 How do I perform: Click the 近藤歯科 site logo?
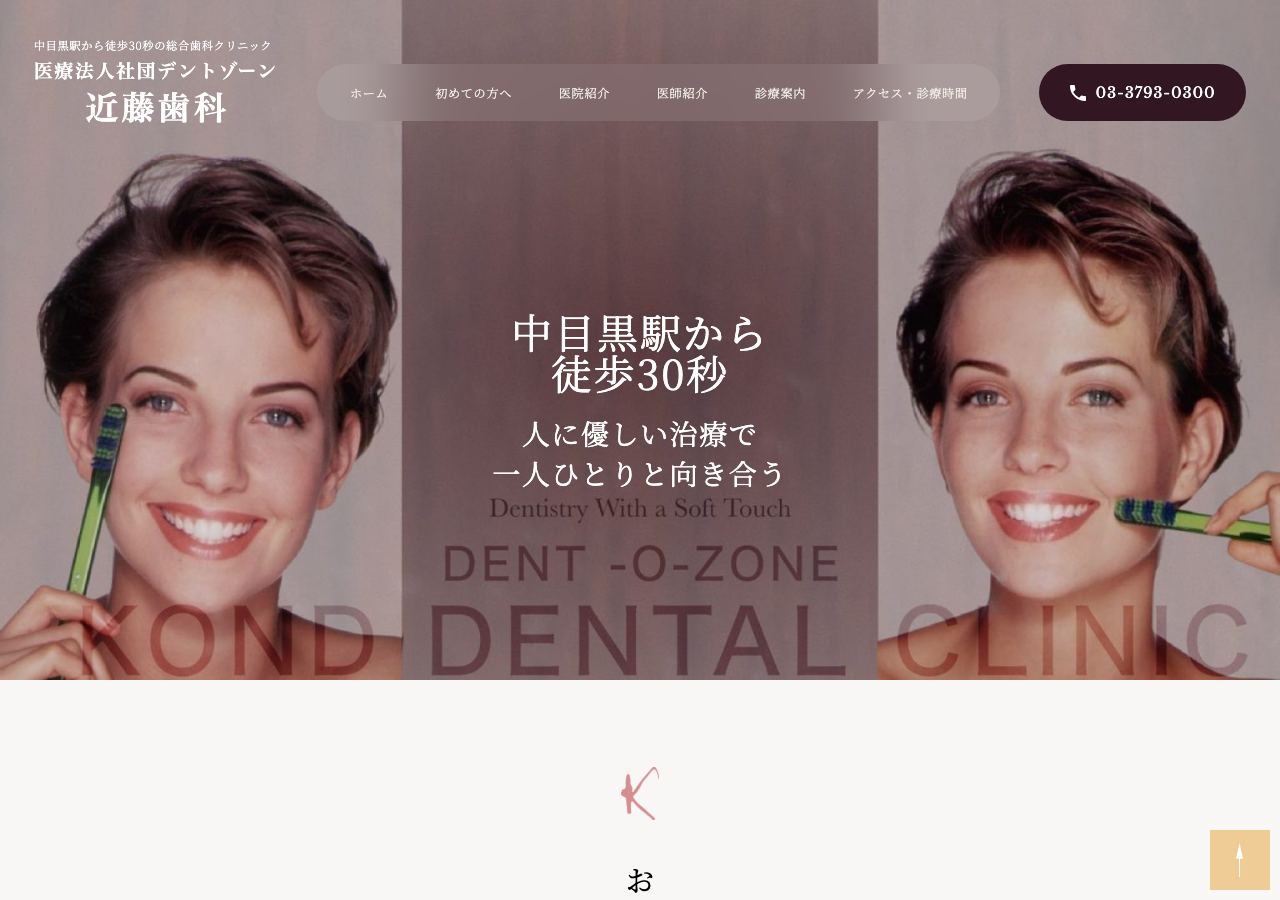(156, 108)
